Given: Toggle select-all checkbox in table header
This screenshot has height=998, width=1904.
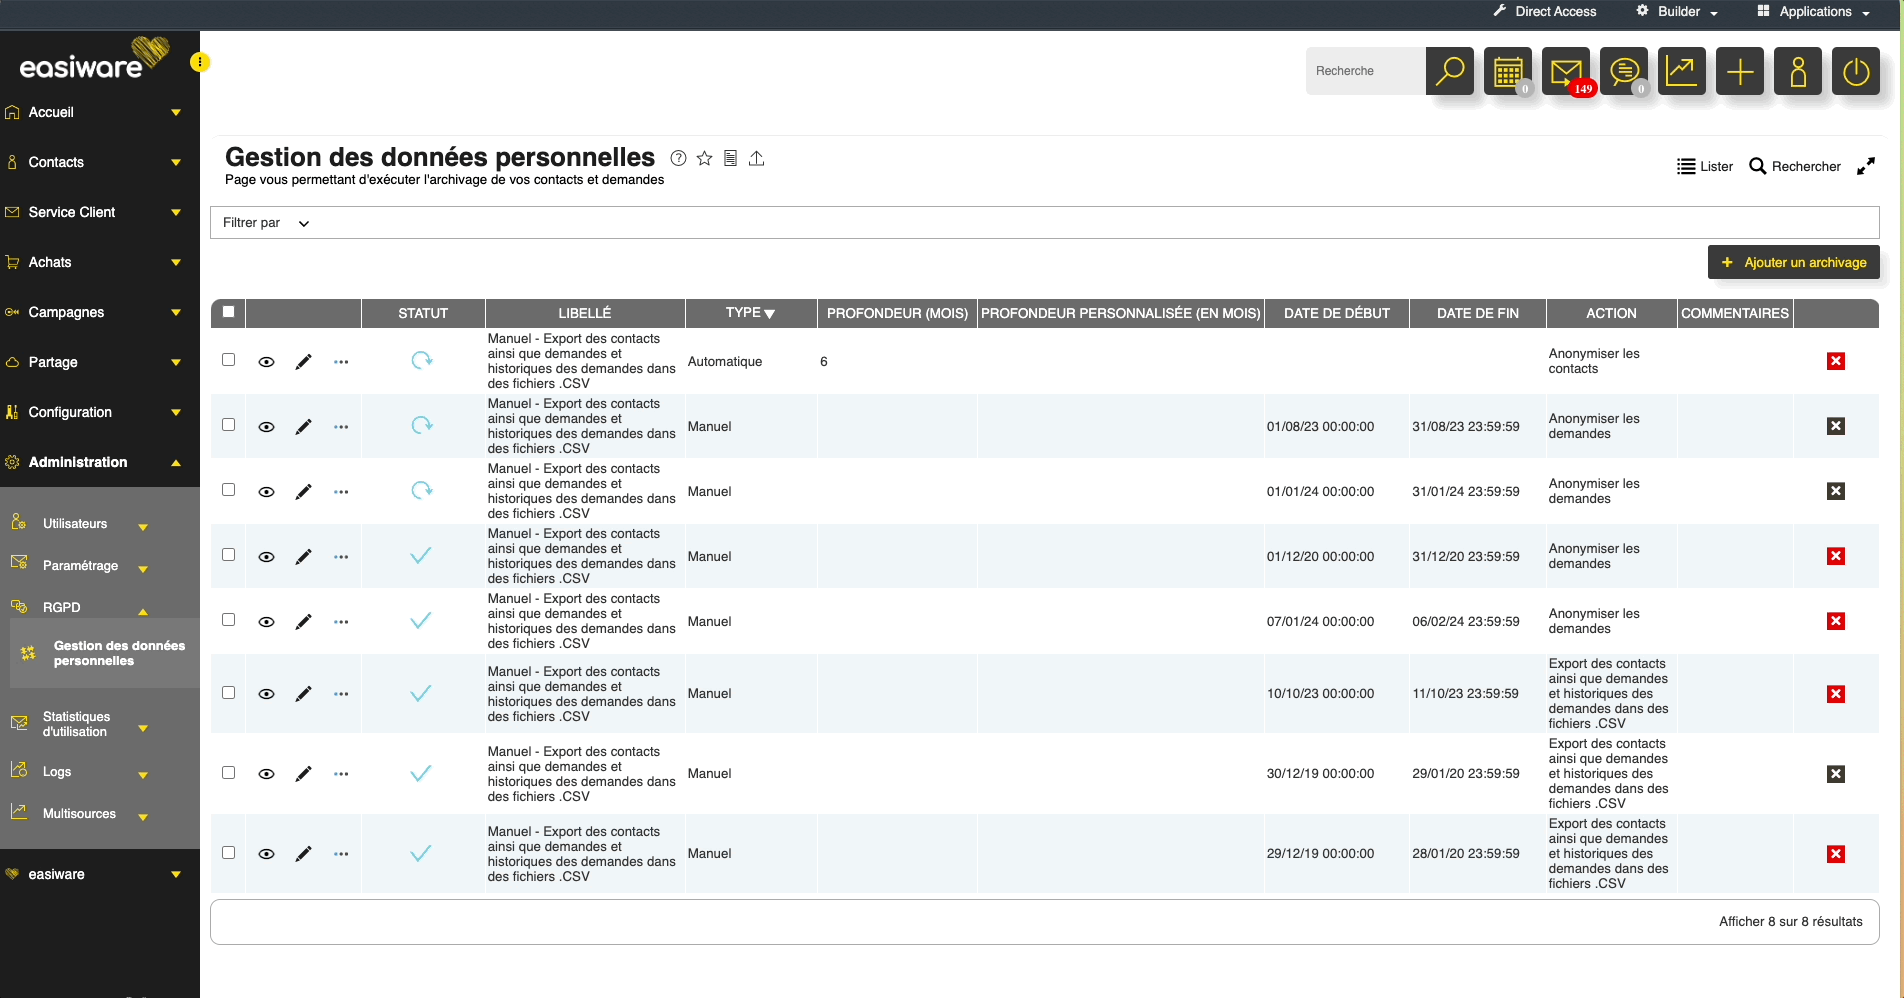Looking at the screenshot, I should 228,312.
